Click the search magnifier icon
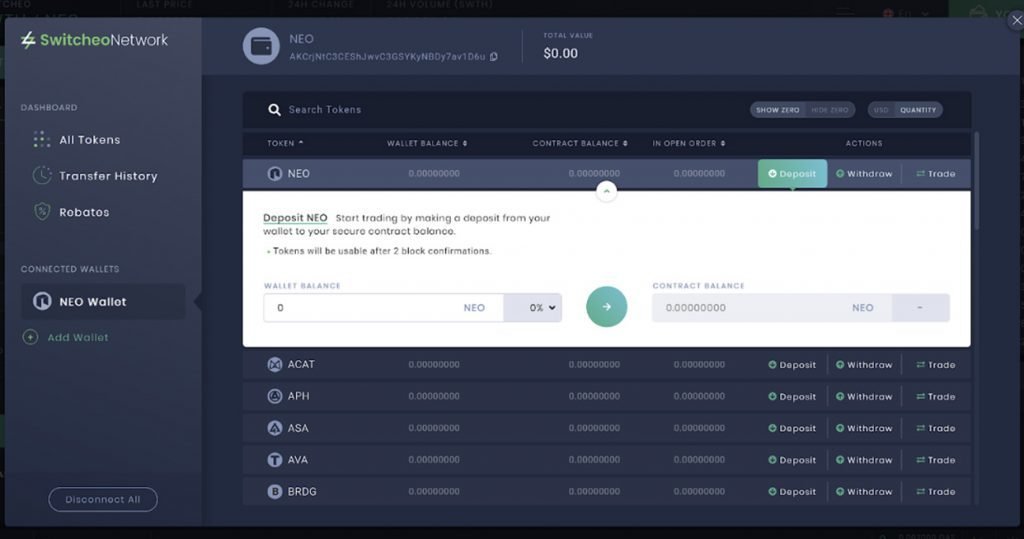 [x=274, y=110]
